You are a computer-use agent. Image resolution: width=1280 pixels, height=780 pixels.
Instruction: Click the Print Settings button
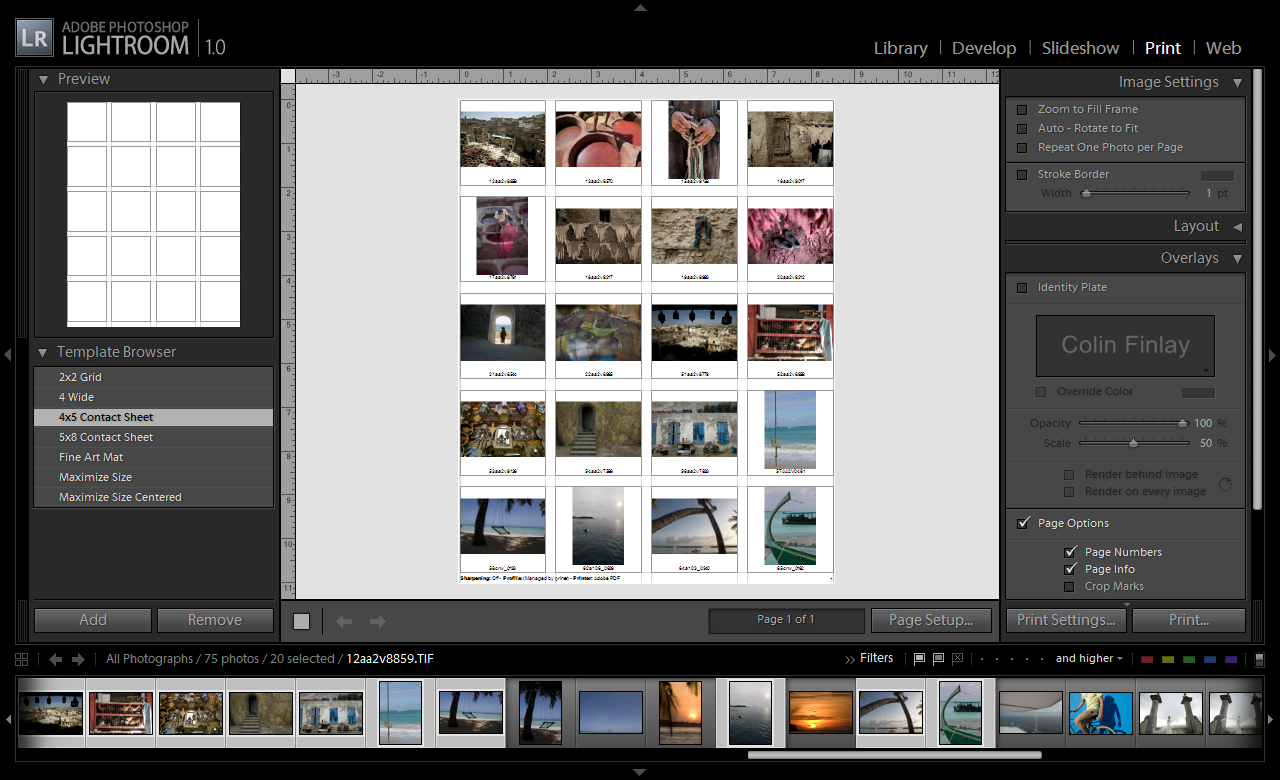(1065, 620)
